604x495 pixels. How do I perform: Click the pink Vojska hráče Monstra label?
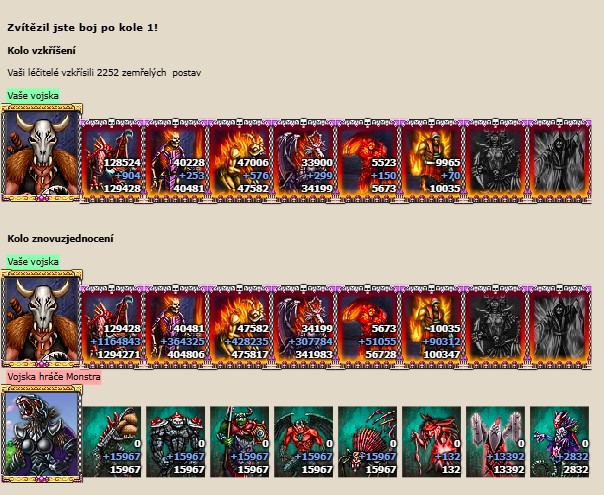(54, 376)
